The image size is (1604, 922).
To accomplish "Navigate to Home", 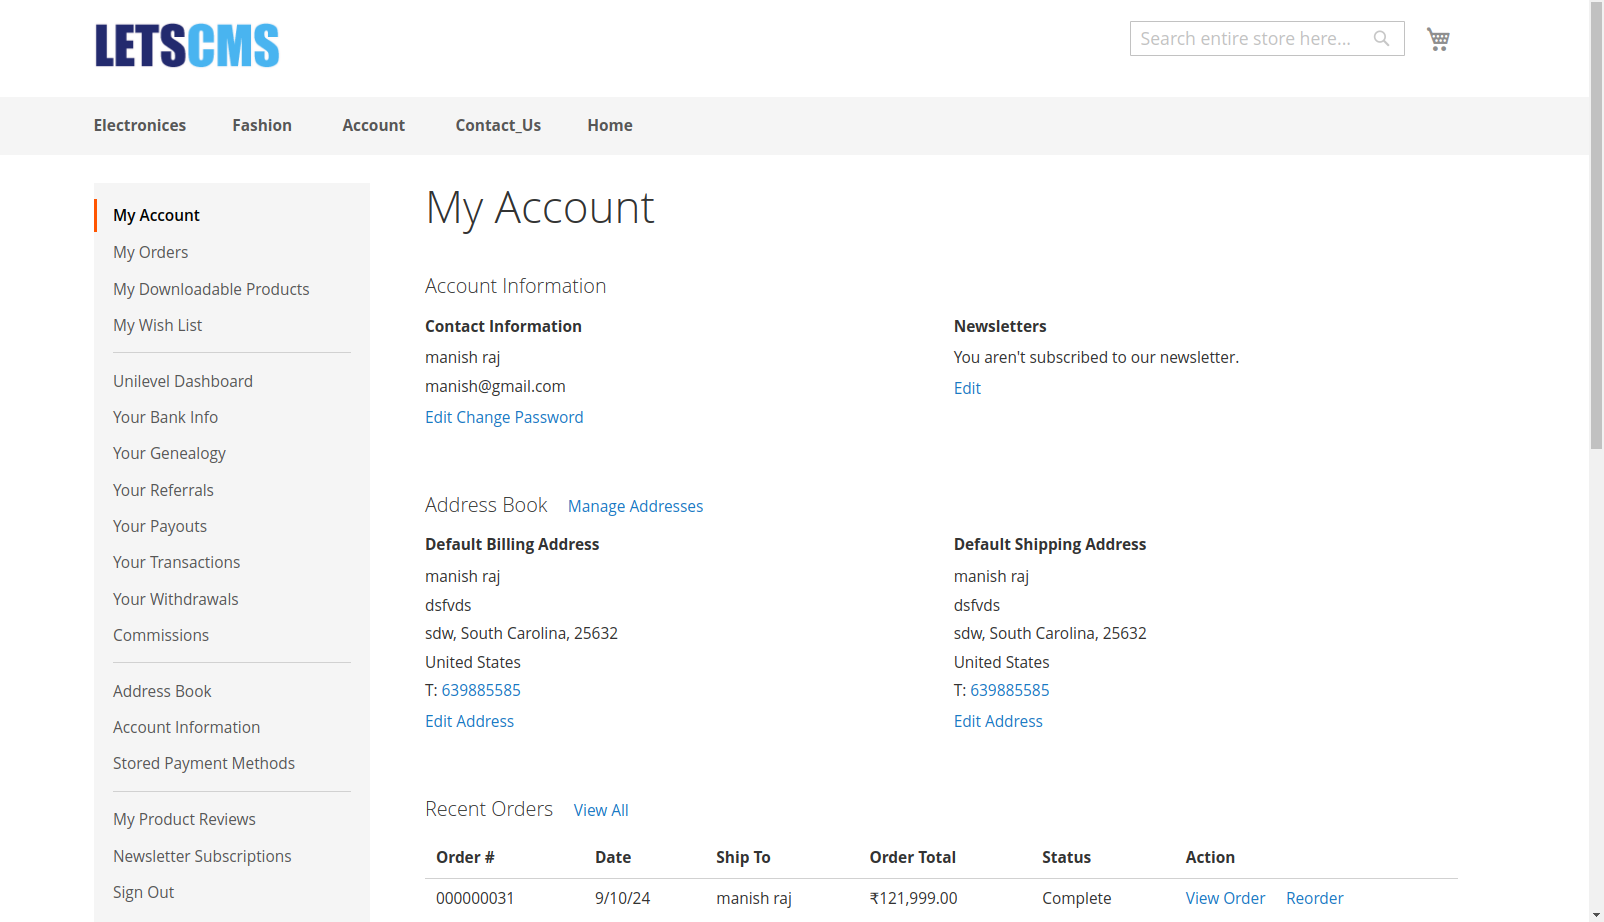I will (609, 125).
